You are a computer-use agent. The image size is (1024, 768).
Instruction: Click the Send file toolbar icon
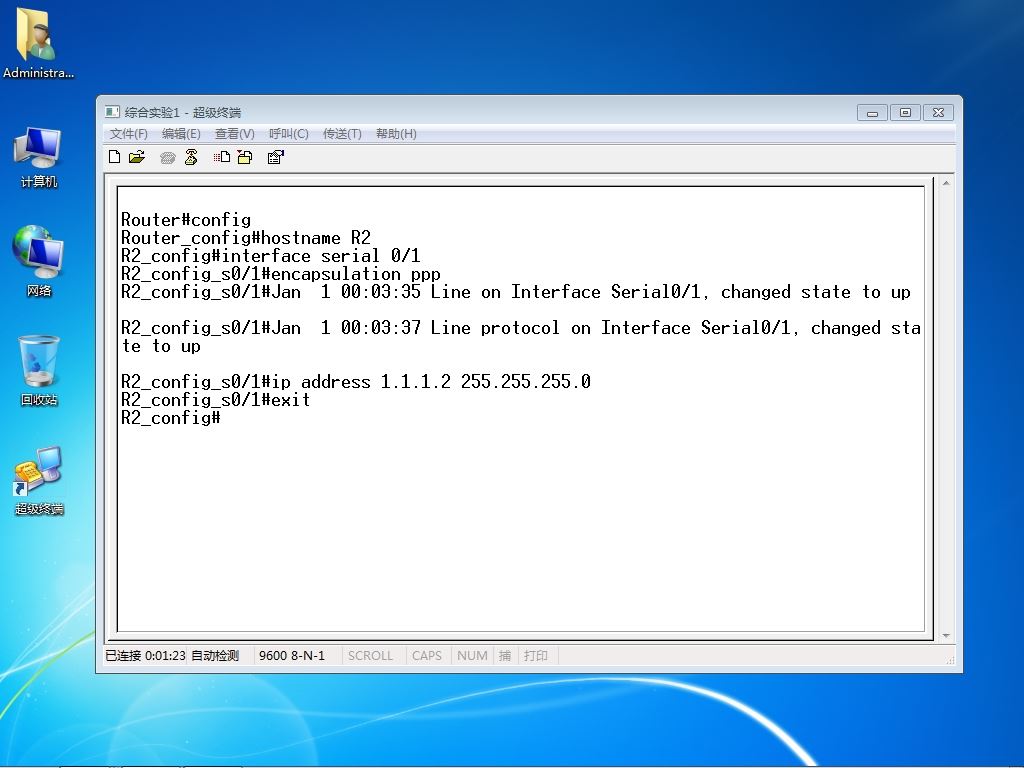[221, 157]
